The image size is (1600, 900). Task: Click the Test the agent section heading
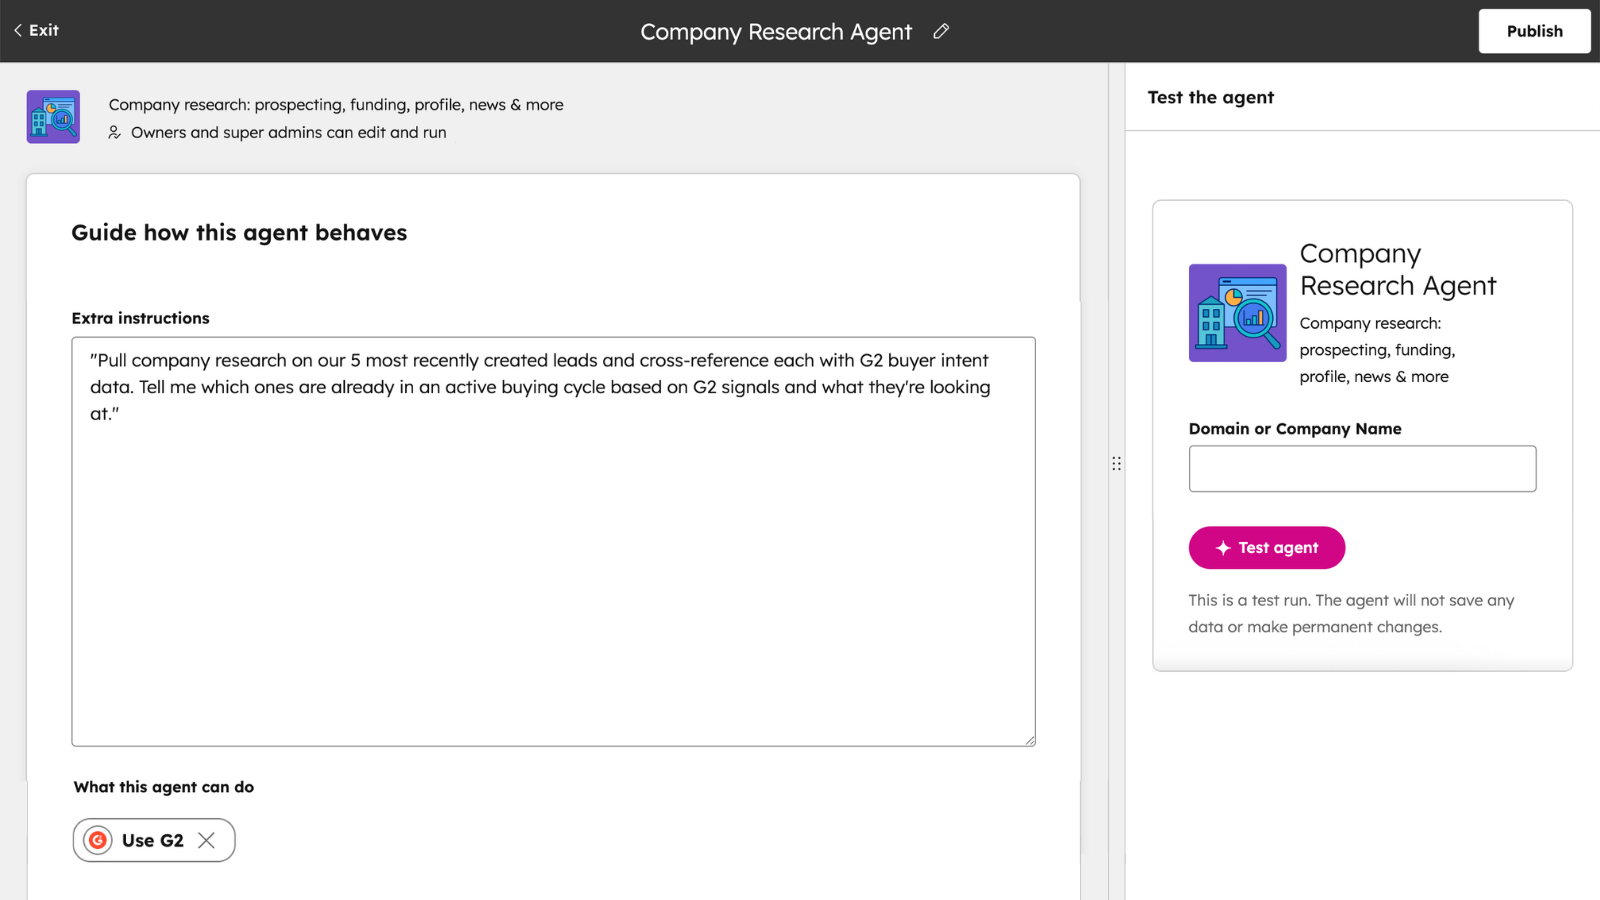coord(1210,97)
